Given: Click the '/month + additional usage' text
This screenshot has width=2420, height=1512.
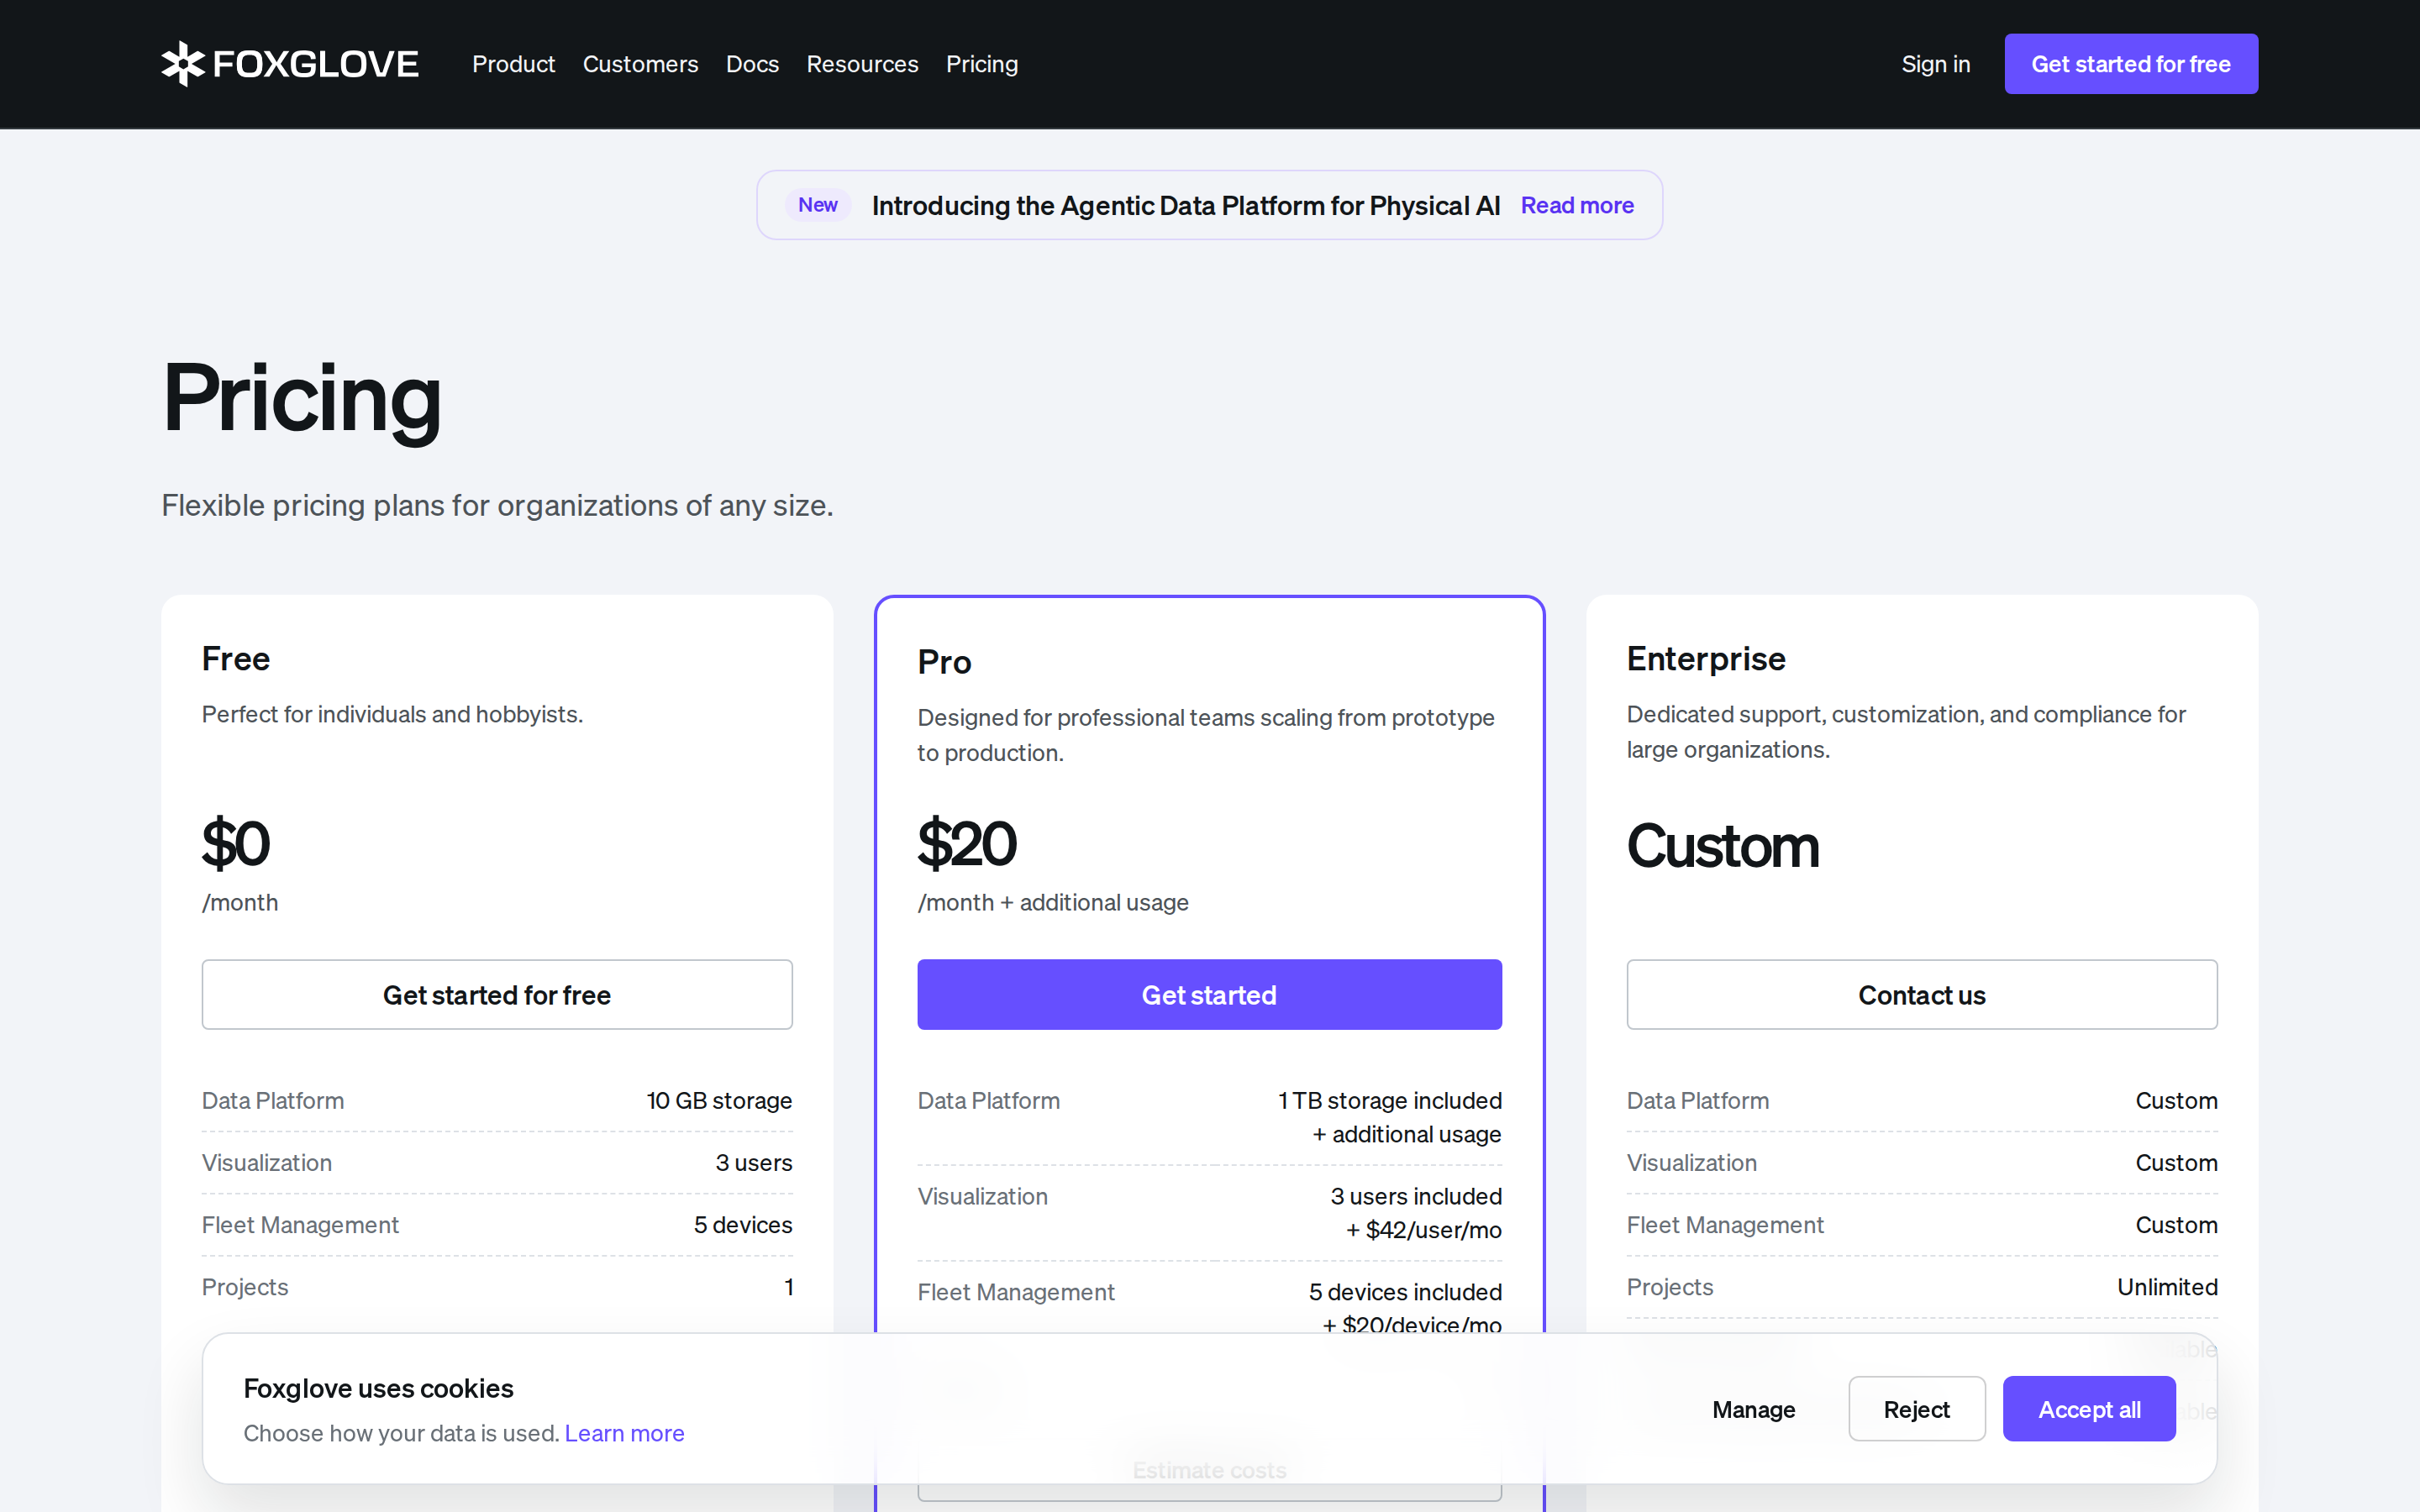Looking at the screenshot, I should (x=1052, y=902).
